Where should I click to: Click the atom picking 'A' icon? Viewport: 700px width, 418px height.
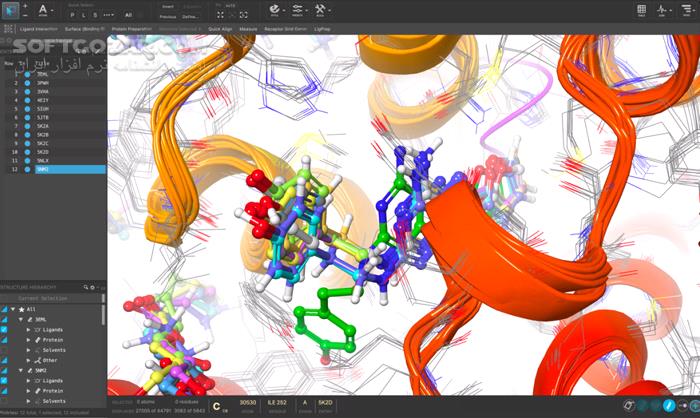44,10
